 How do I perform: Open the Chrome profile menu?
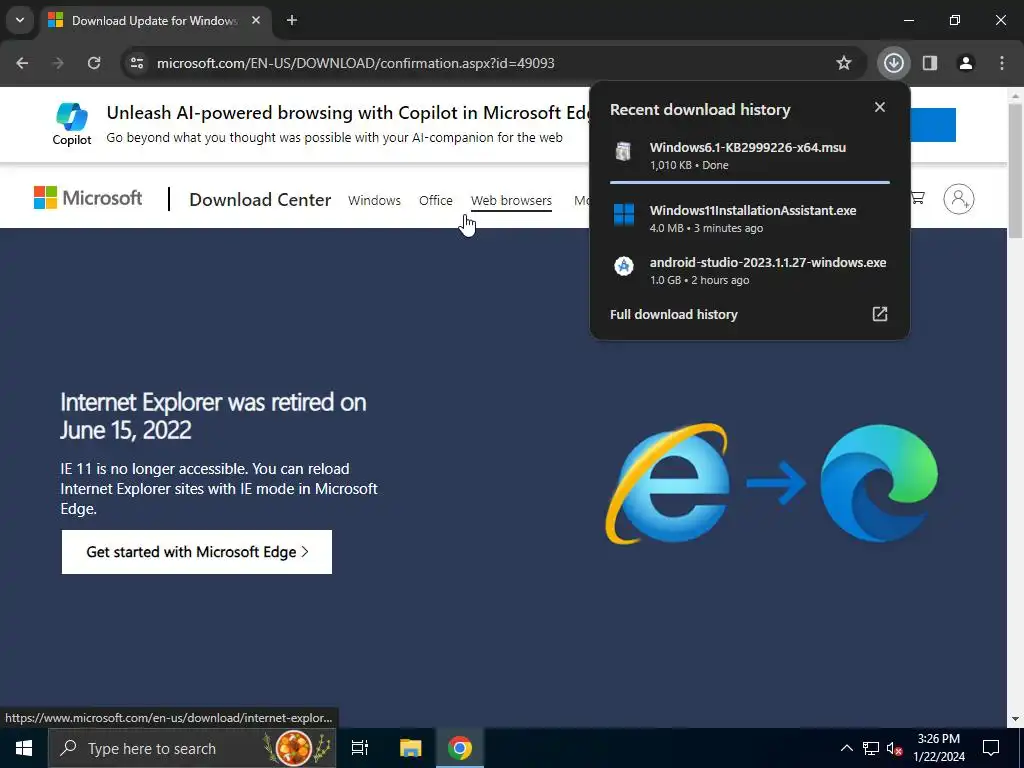pyautogui.click(x=966, y=63)
